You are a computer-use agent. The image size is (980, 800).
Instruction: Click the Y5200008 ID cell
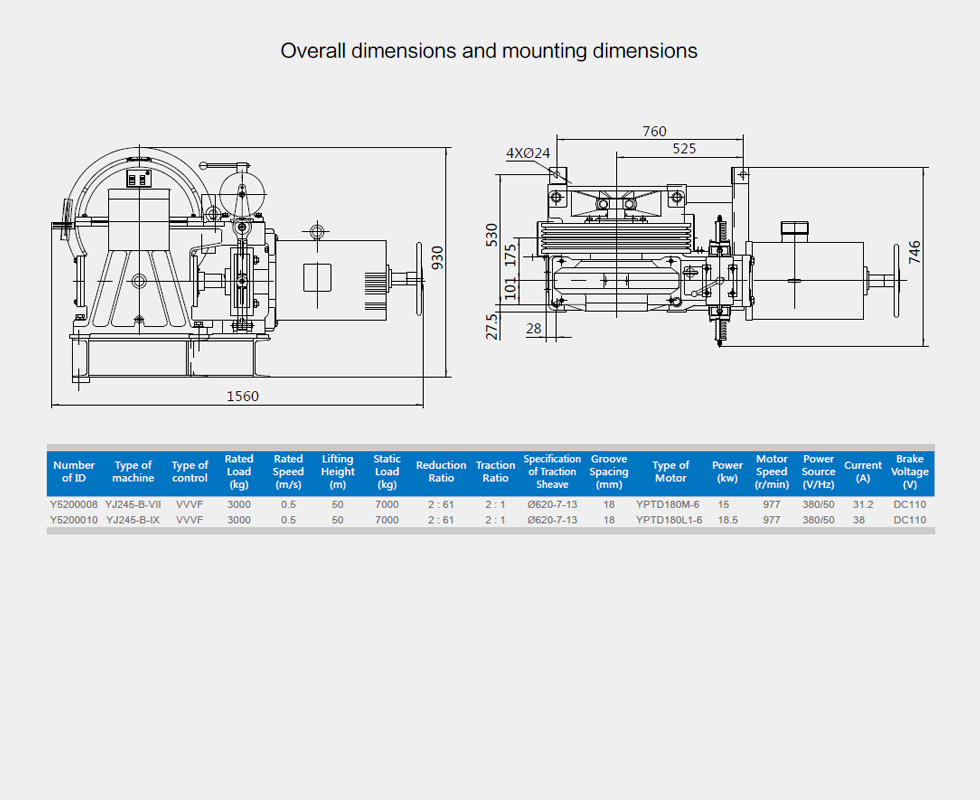tap(74, 505)
